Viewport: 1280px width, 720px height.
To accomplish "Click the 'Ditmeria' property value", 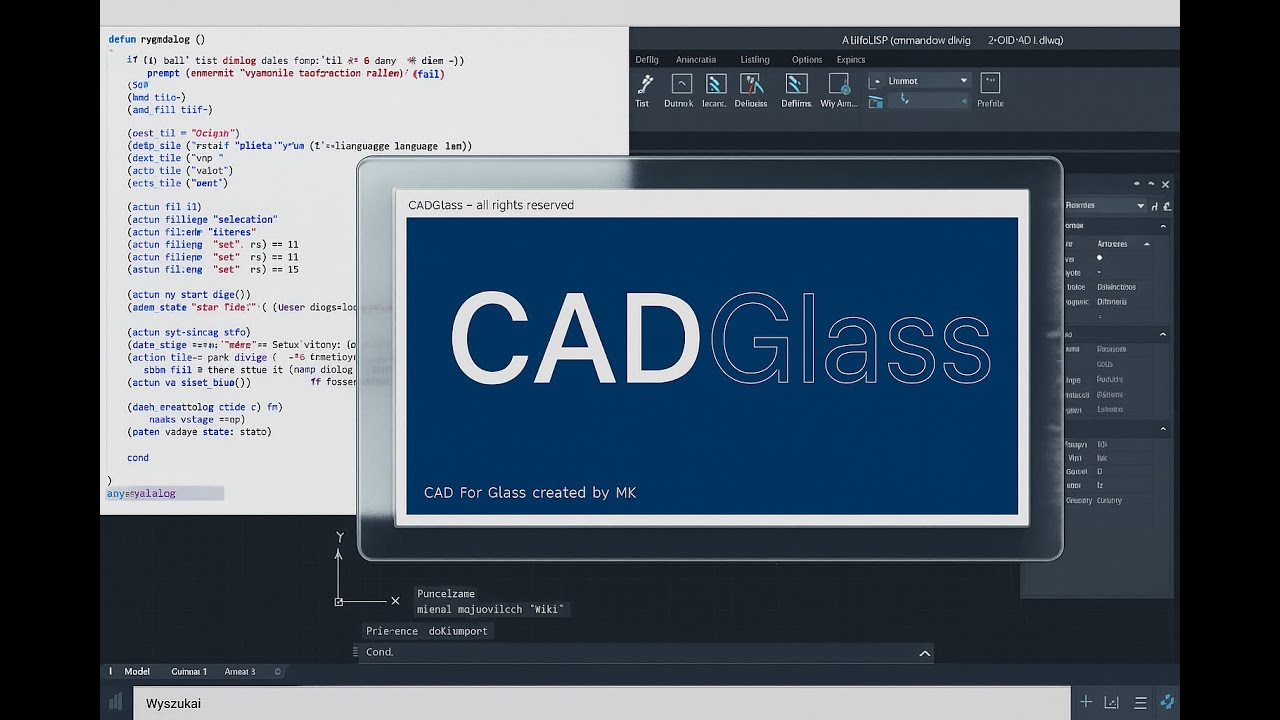I will [1112, 301].
